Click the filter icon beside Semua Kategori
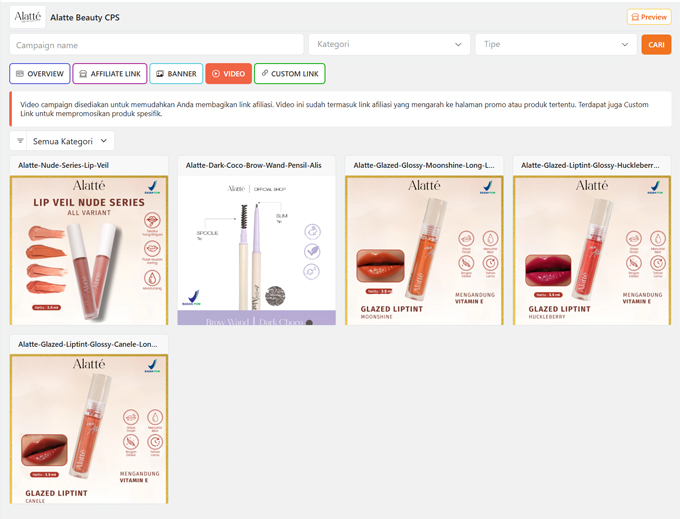 click(21, 142)
